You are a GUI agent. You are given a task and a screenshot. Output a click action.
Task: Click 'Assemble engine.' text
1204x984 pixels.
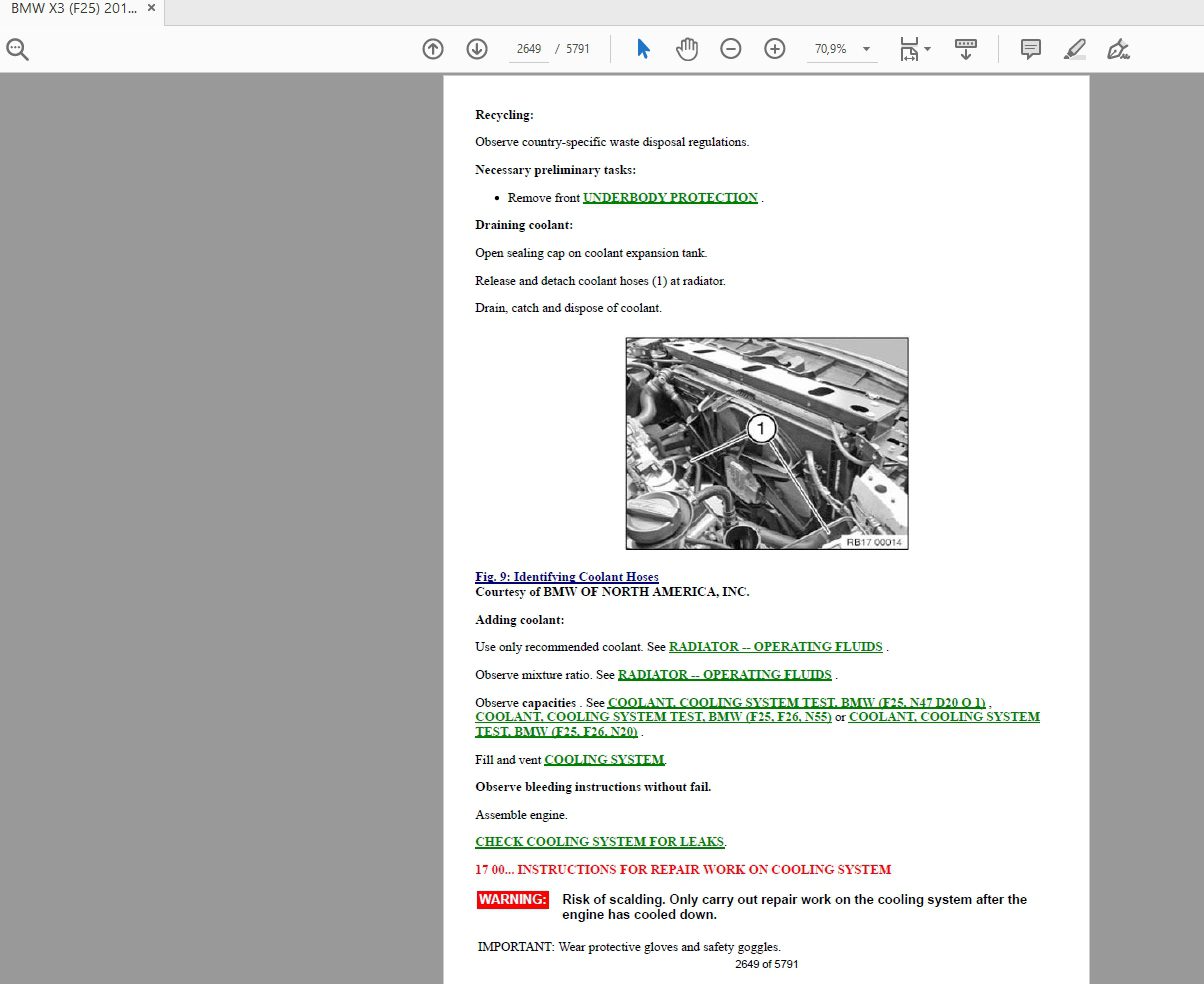click(x=521, y=815)
